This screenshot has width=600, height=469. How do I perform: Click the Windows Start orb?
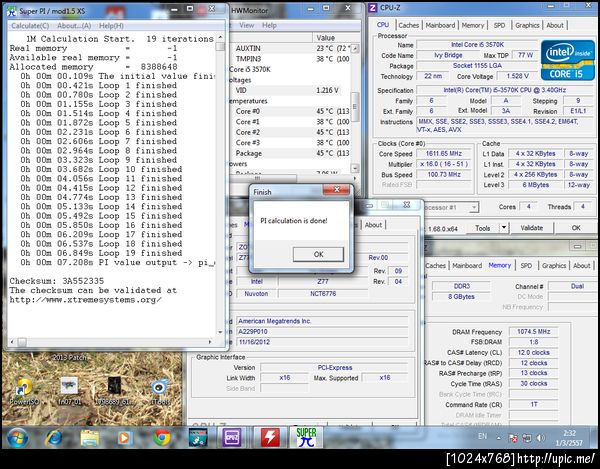tap(17, 437)
